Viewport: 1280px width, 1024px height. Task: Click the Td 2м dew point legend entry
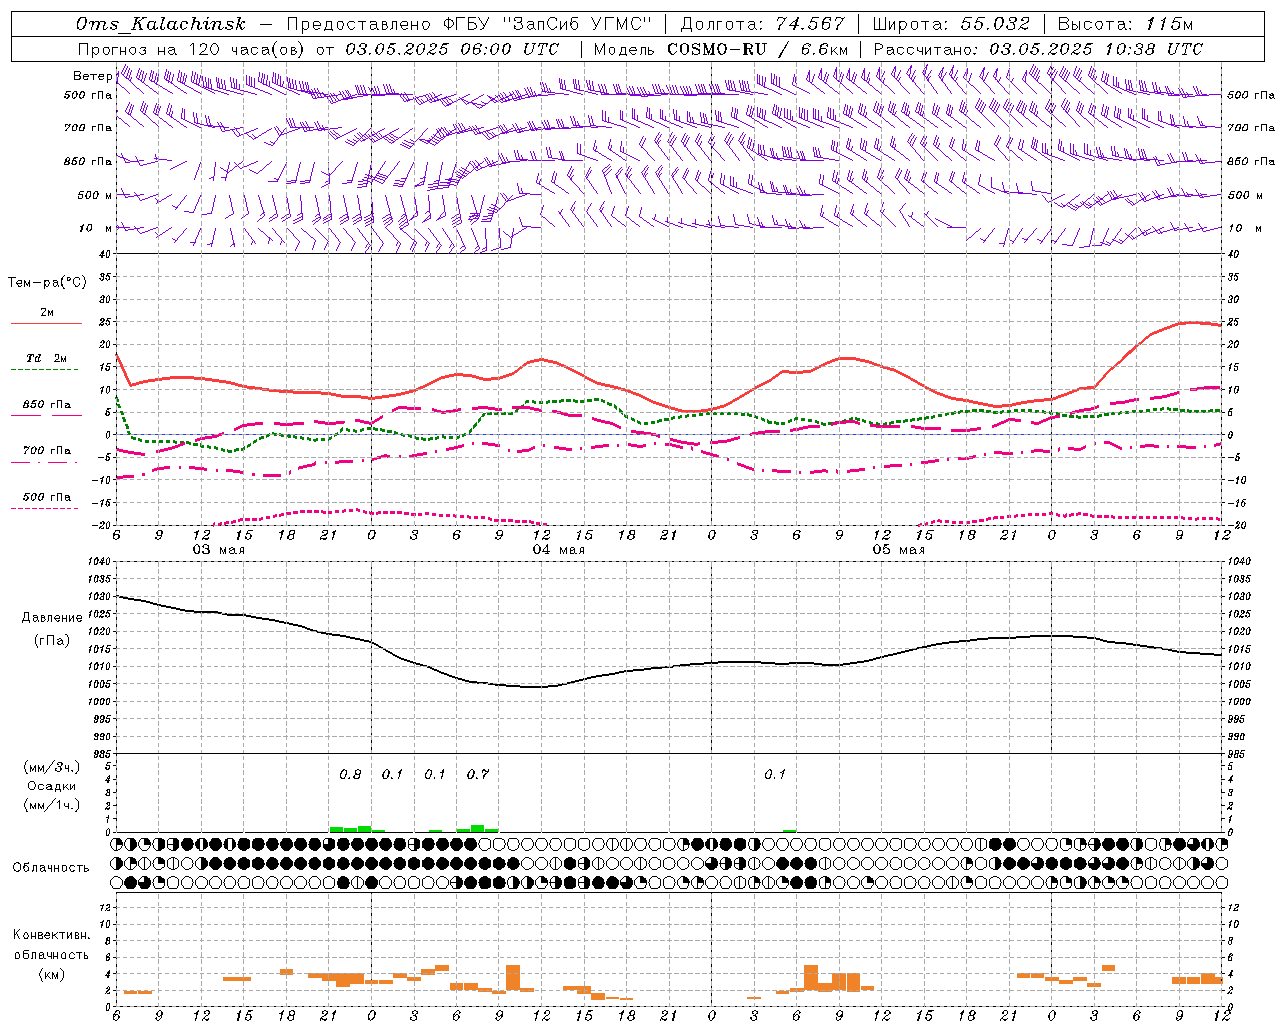tap(47, 358)
